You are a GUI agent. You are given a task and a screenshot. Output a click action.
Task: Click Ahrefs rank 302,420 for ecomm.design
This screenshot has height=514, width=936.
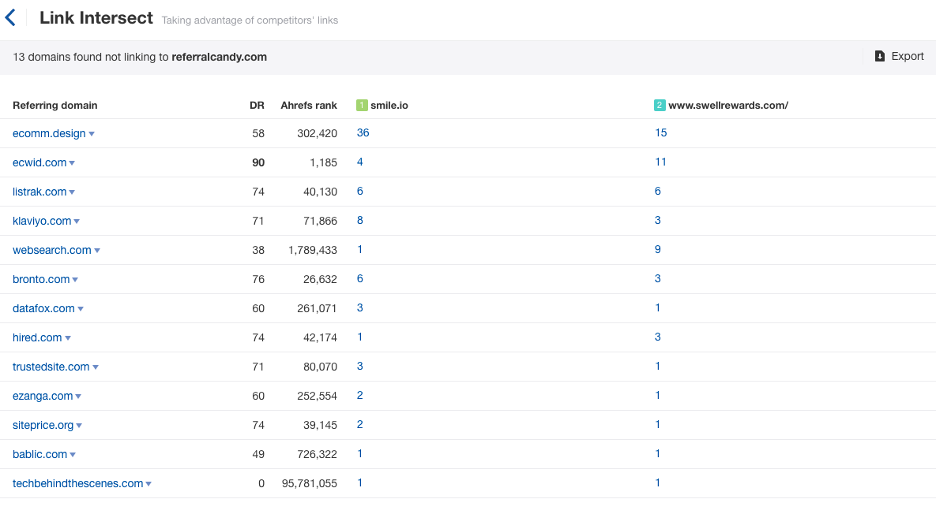coord(317,133)
